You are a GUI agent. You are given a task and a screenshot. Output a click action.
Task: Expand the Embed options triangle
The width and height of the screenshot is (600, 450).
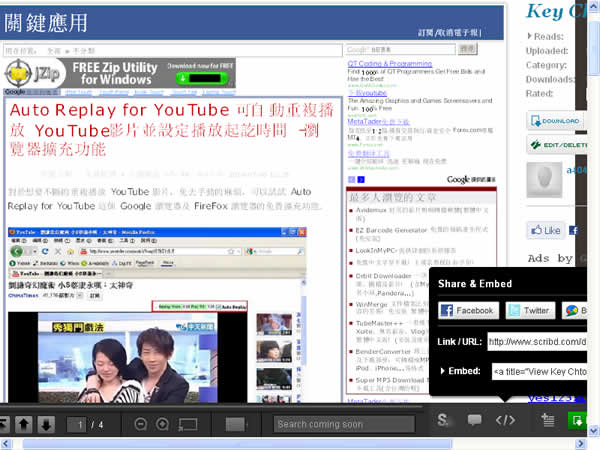[x=443, y=371]
